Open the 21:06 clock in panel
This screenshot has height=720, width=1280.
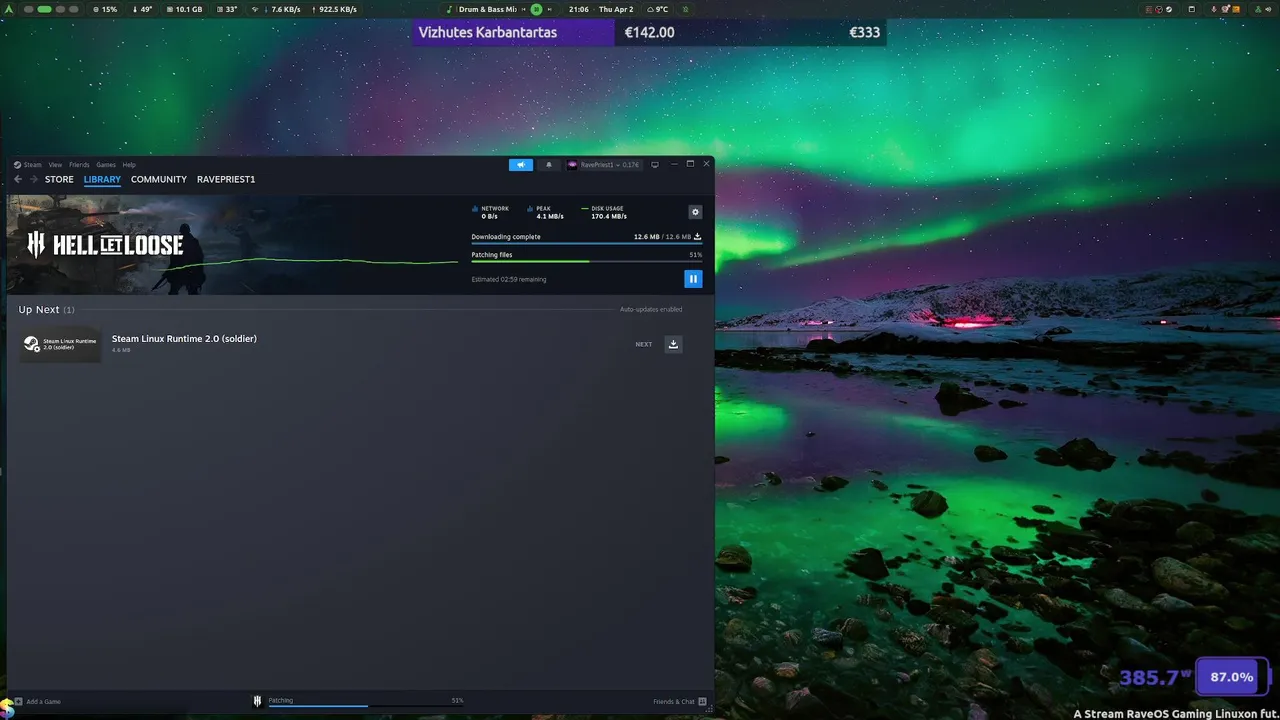[578, 9]
